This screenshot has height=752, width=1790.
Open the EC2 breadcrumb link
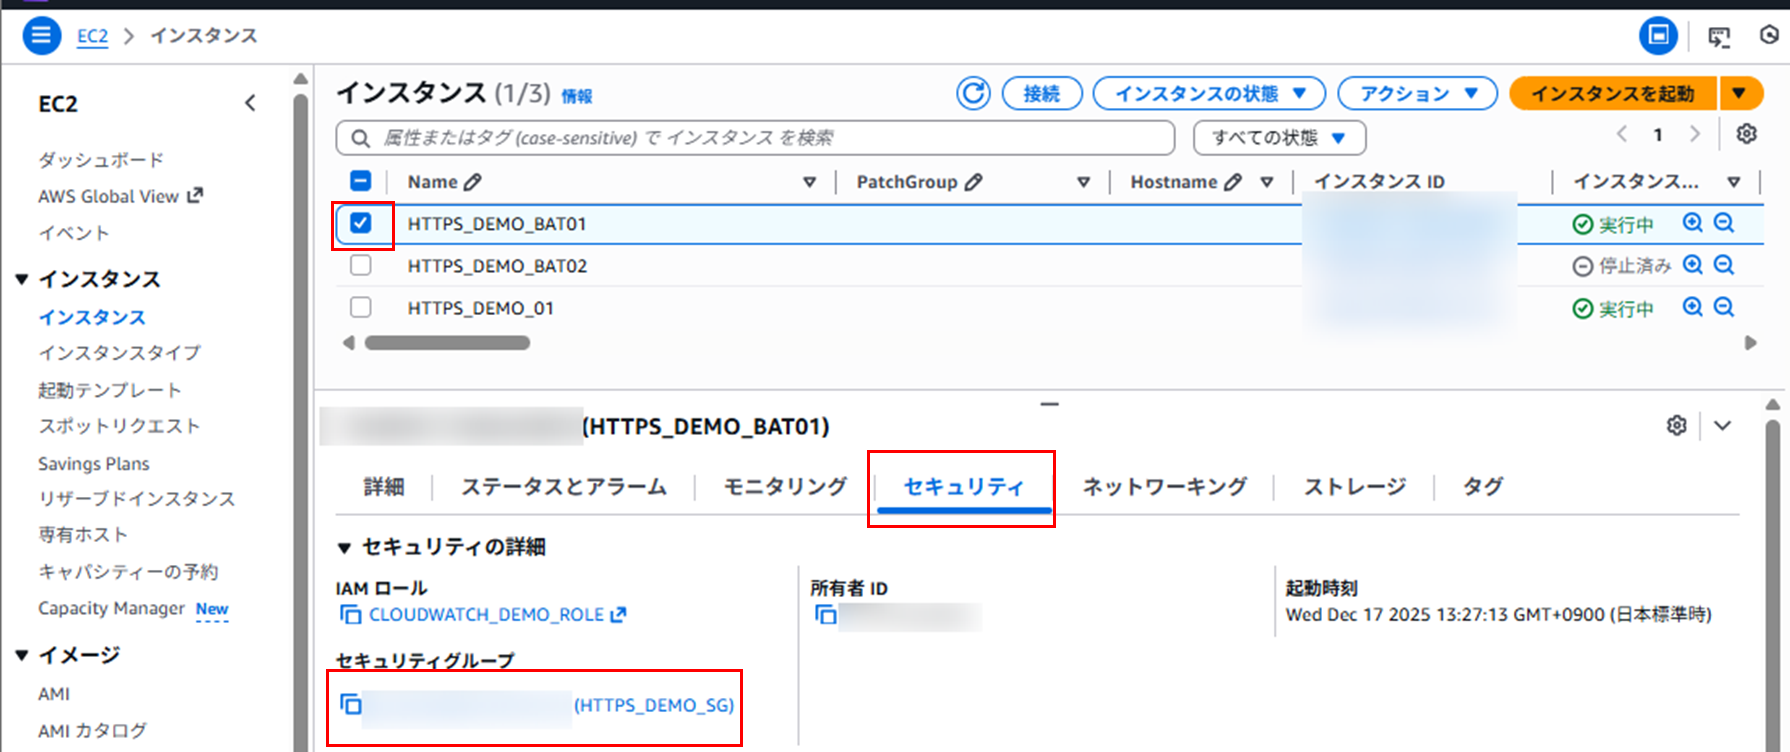pyautogui.click(x=92, y=36)
